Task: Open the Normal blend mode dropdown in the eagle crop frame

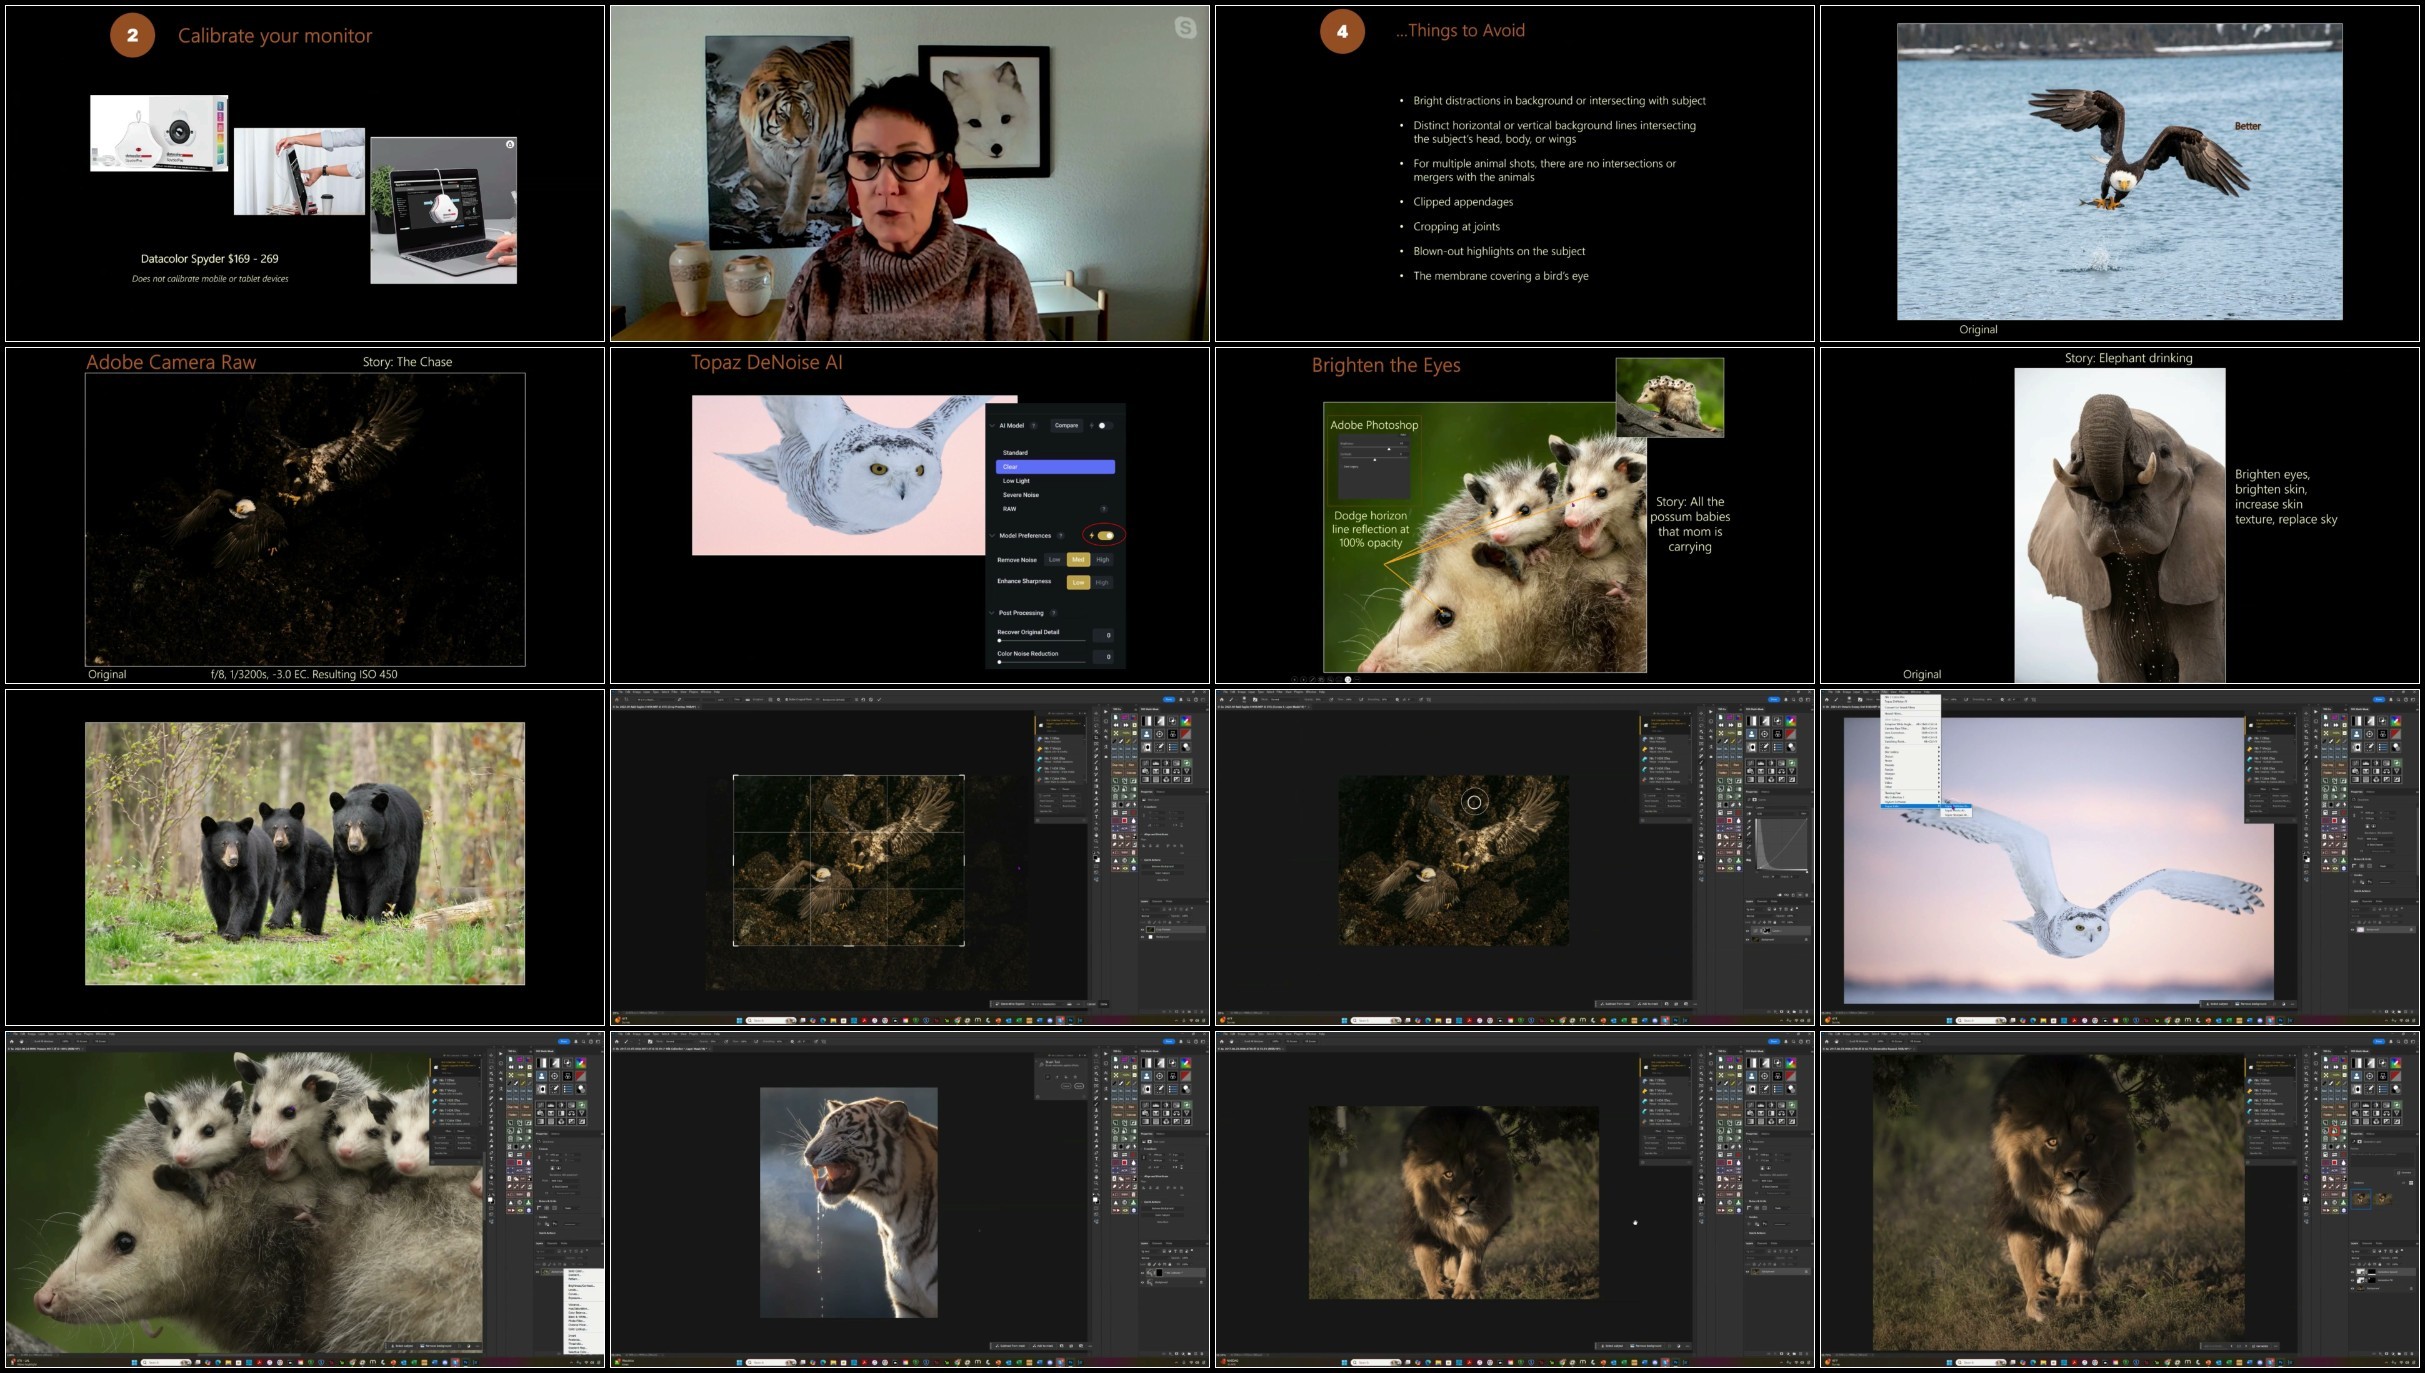Action: point(1153,916)
